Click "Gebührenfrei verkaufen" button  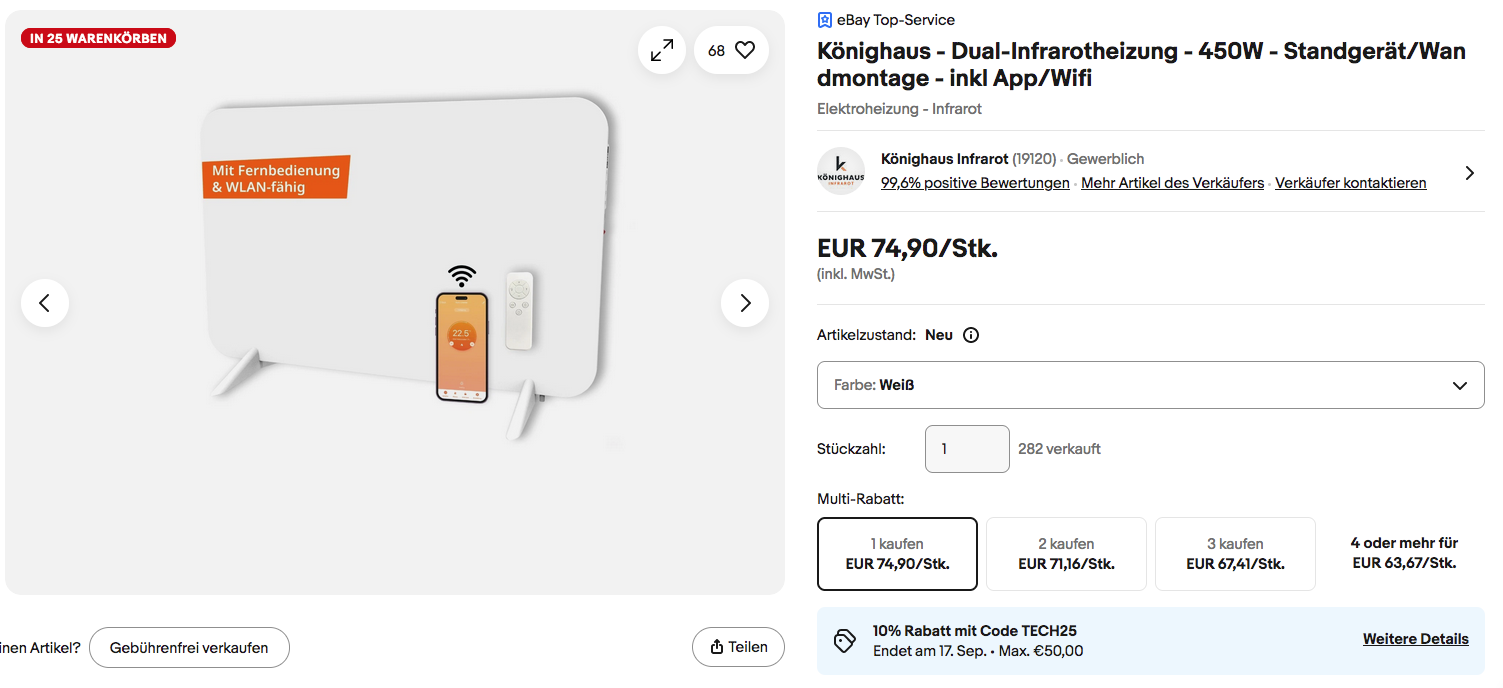189,648
